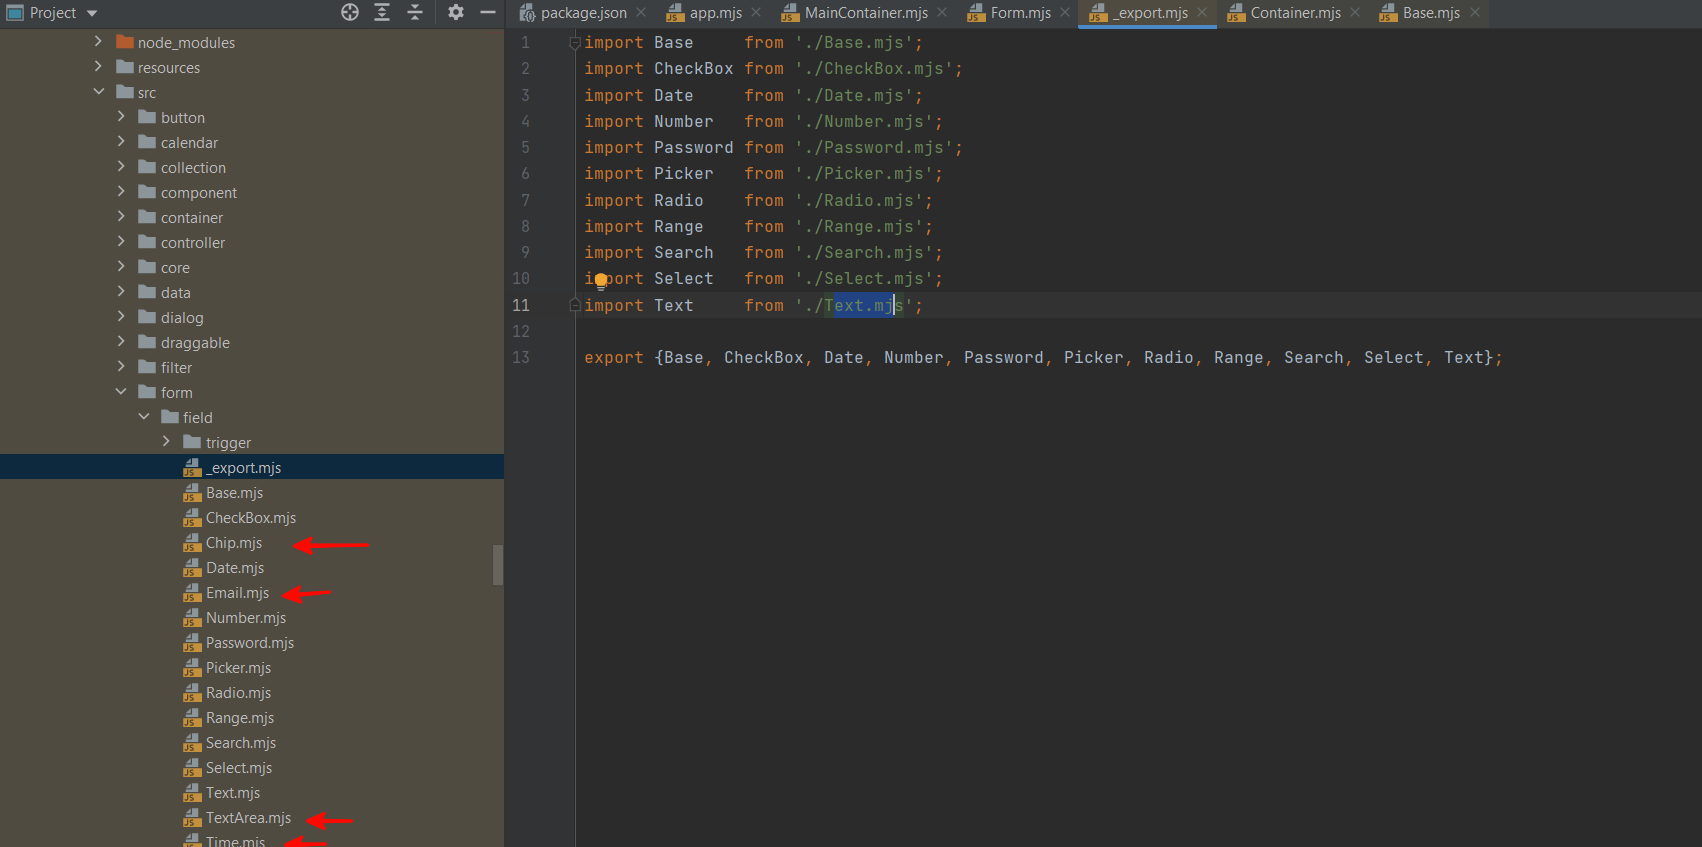
Task: Select the draggable folder
Action: [195, 343]
